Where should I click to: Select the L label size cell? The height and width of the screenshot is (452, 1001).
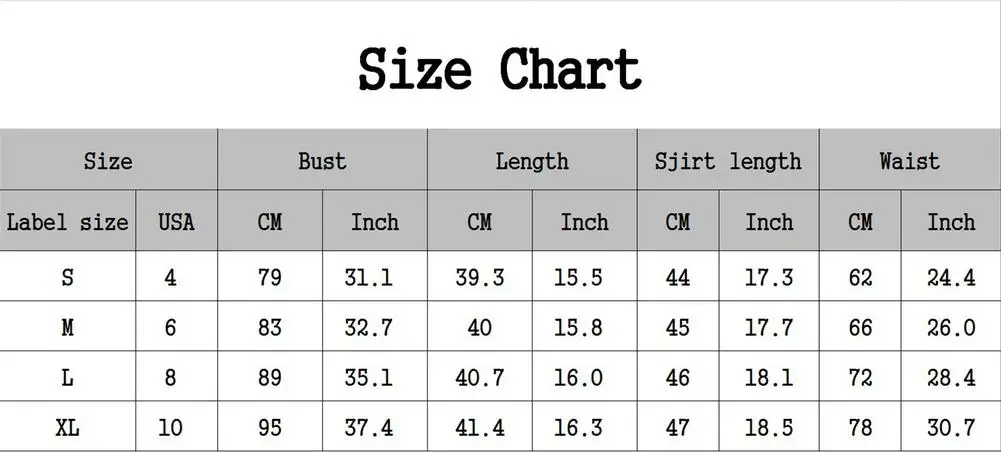click(x=68, y=377)
